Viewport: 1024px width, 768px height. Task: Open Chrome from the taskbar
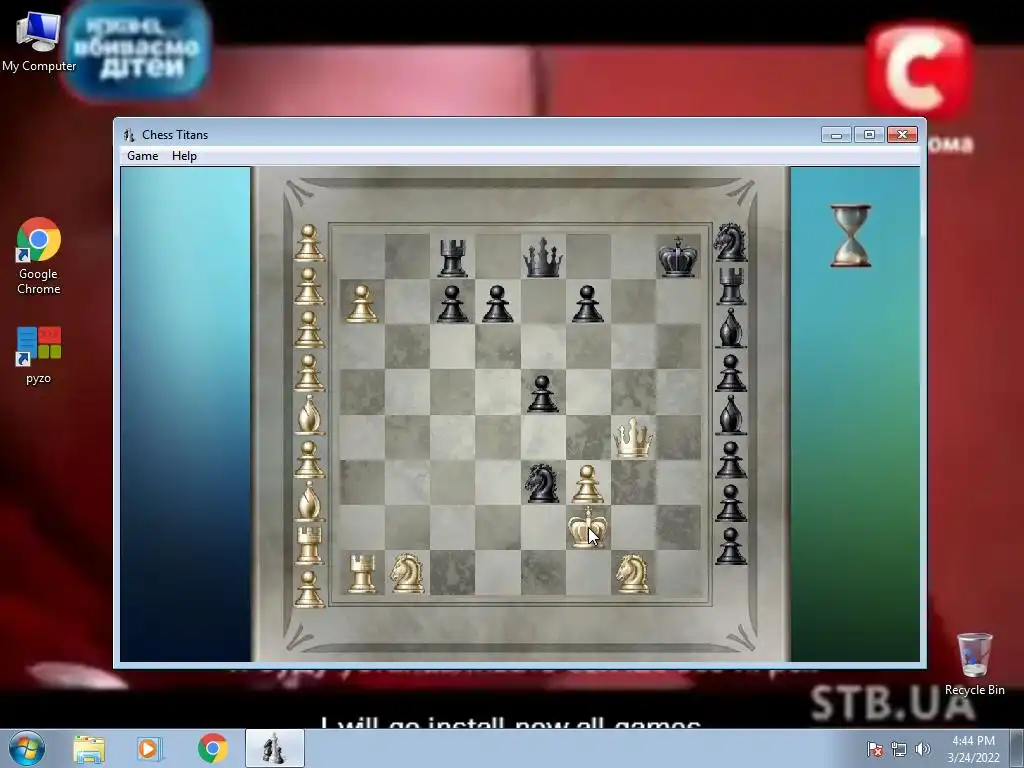212,748
